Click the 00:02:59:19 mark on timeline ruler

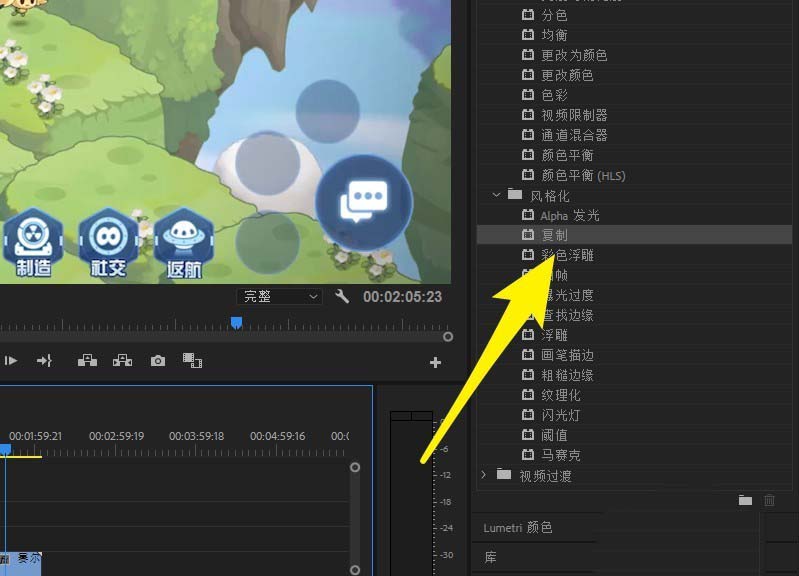click(117, 436)
